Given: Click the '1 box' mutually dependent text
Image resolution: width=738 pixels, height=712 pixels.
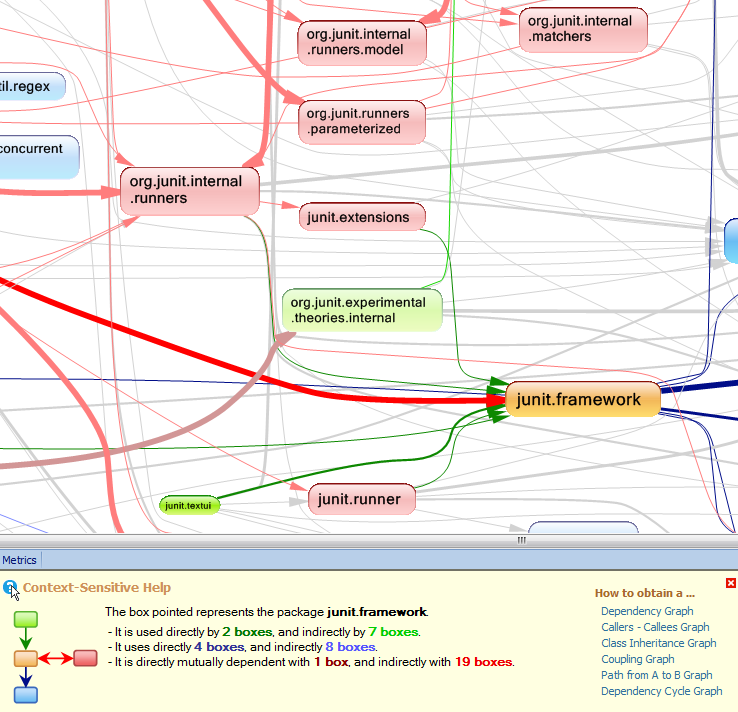Looking at the screenshot, I should tap(331, 662).
